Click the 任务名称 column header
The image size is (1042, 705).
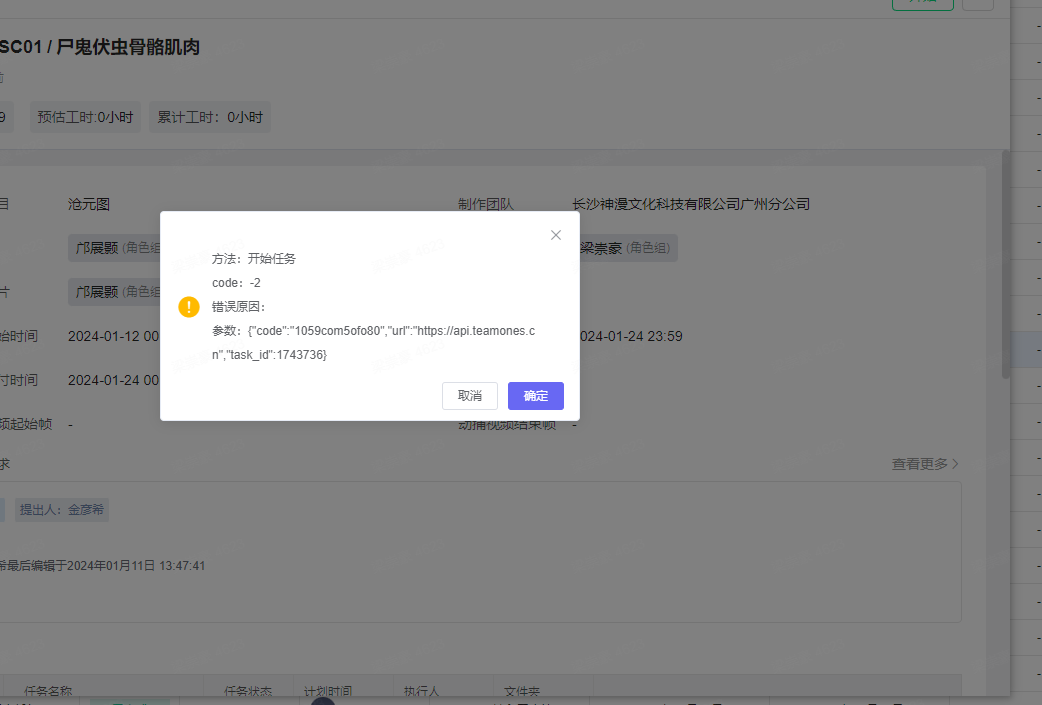[x=48, y=691]
